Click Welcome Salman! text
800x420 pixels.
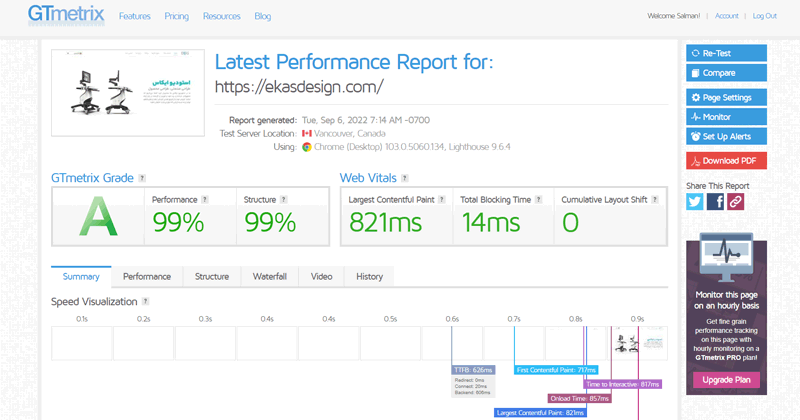pos(673,16)
